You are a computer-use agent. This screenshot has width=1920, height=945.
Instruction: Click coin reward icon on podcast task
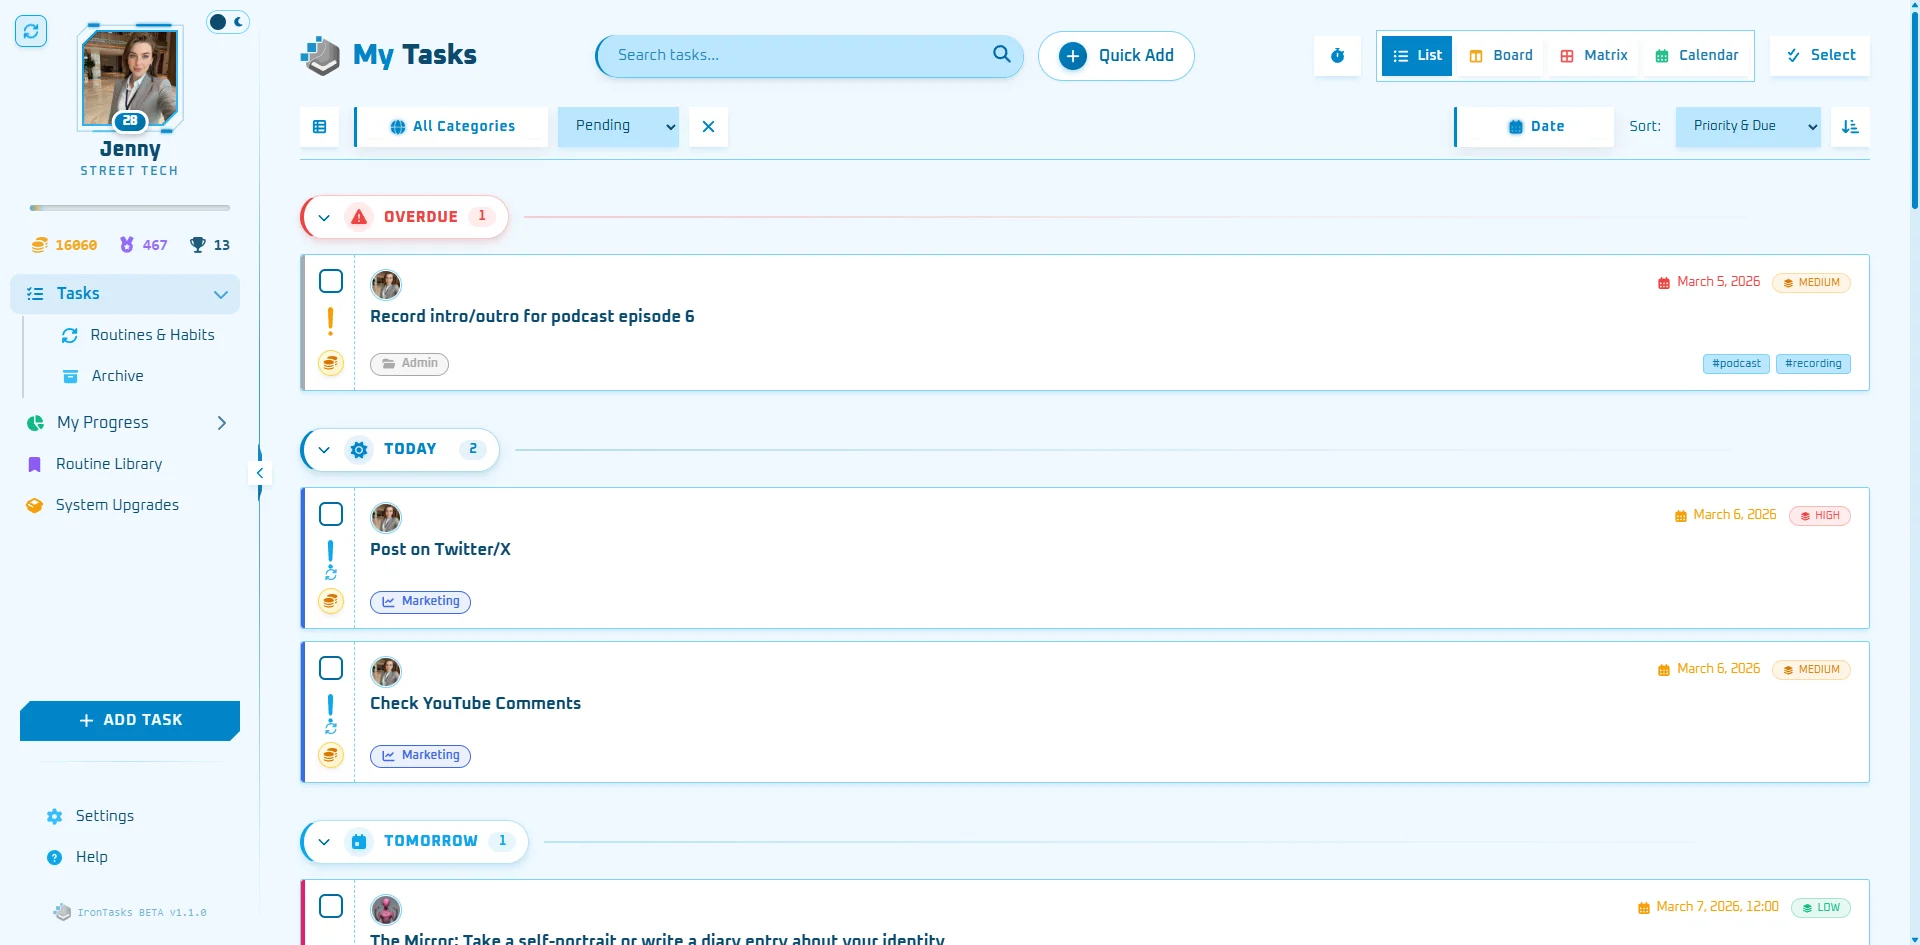331,363
